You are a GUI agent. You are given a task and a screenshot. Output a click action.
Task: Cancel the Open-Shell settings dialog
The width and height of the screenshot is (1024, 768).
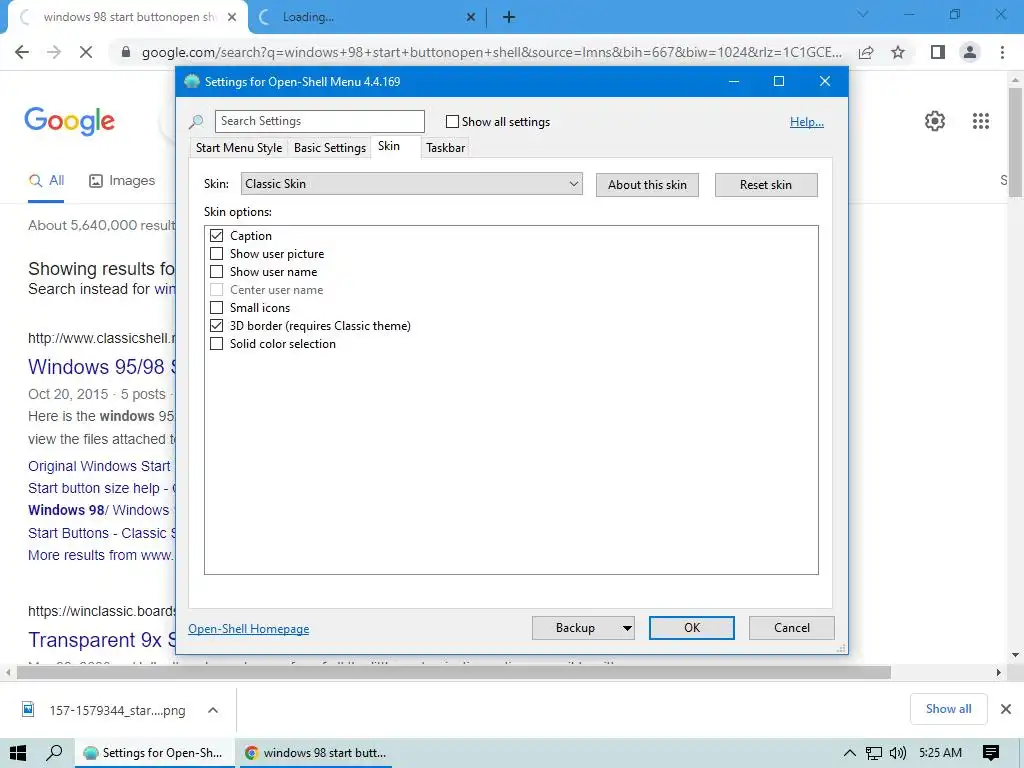[792, 628]
